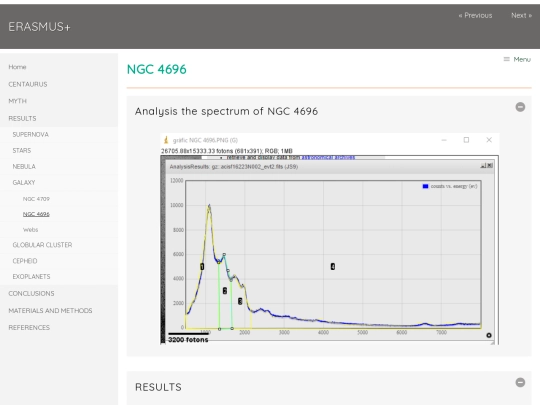
Task: Open the Webs subpage
Action: coord(30,230)
